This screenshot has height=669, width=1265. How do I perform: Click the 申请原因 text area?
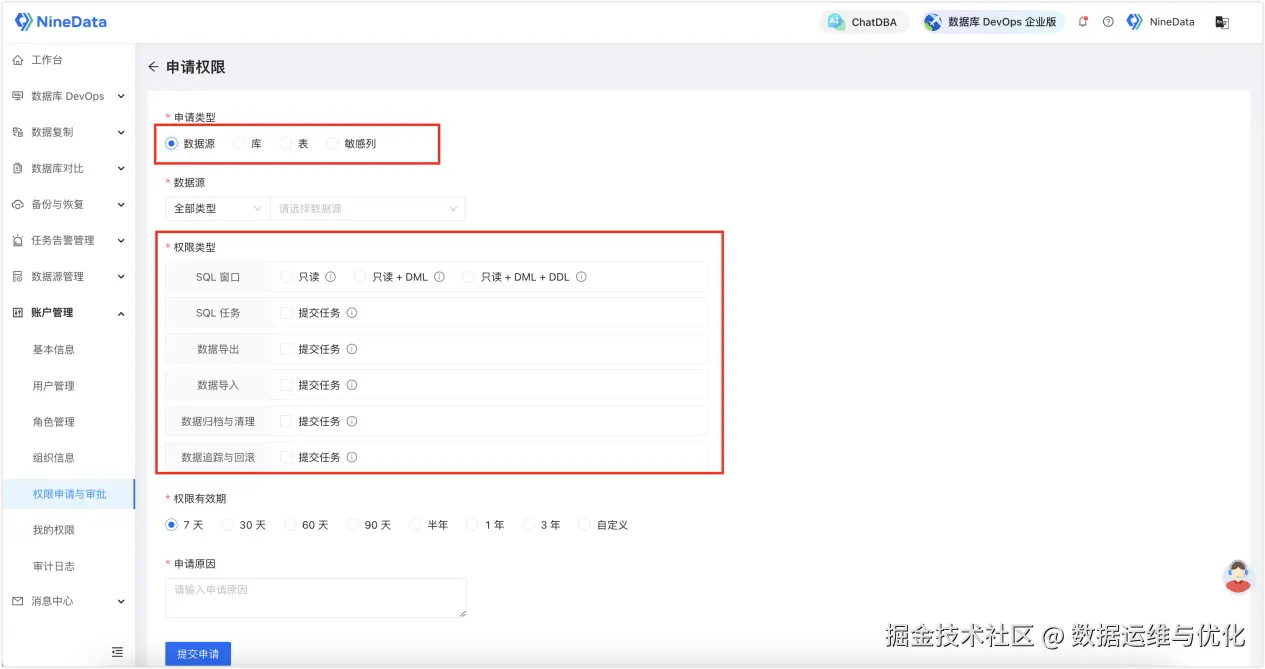point(315,598)
